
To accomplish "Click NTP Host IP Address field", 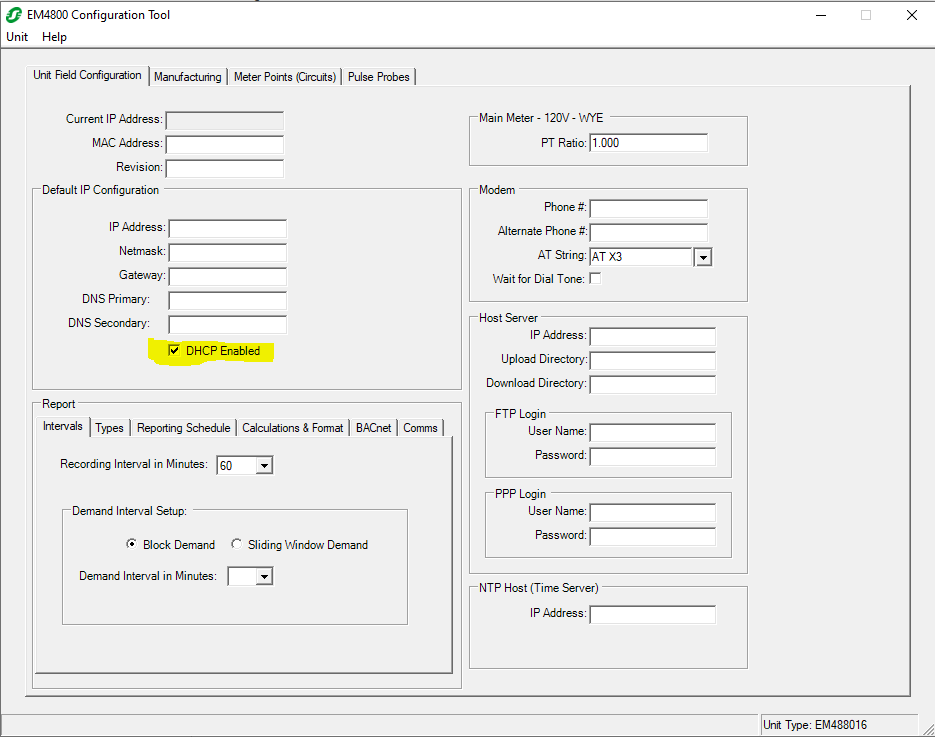I will (x=652, y=614).
